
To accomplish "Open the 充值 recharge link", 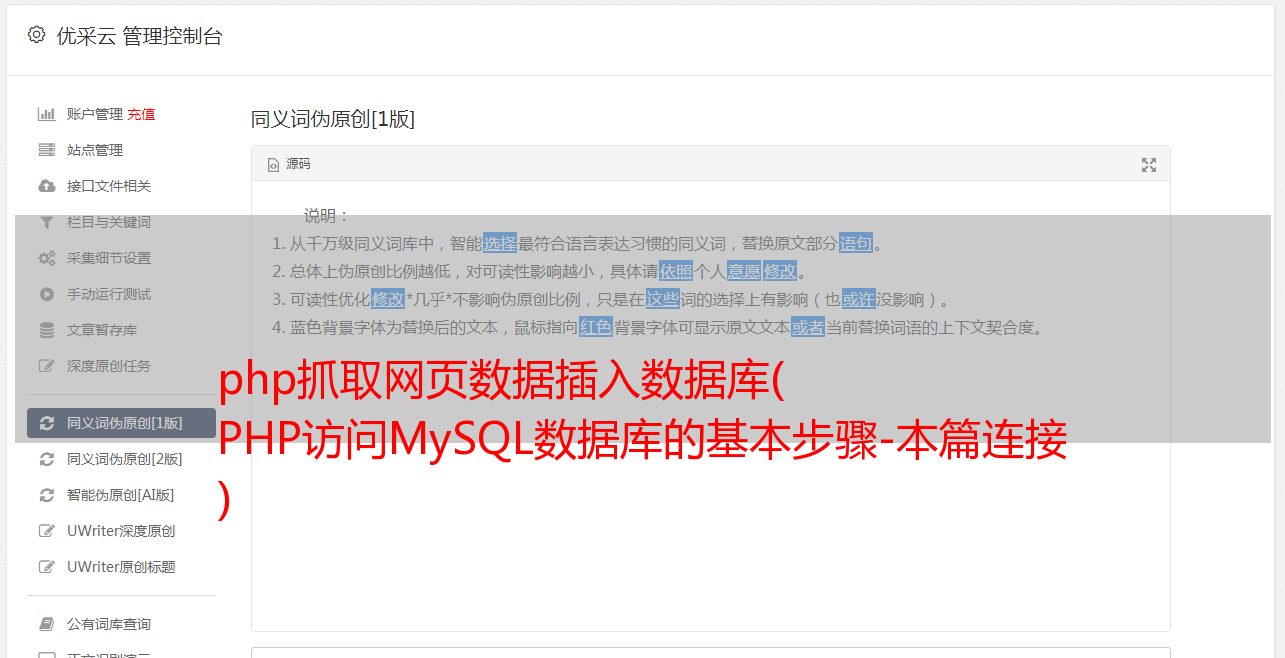I will [x=141, y=114].
